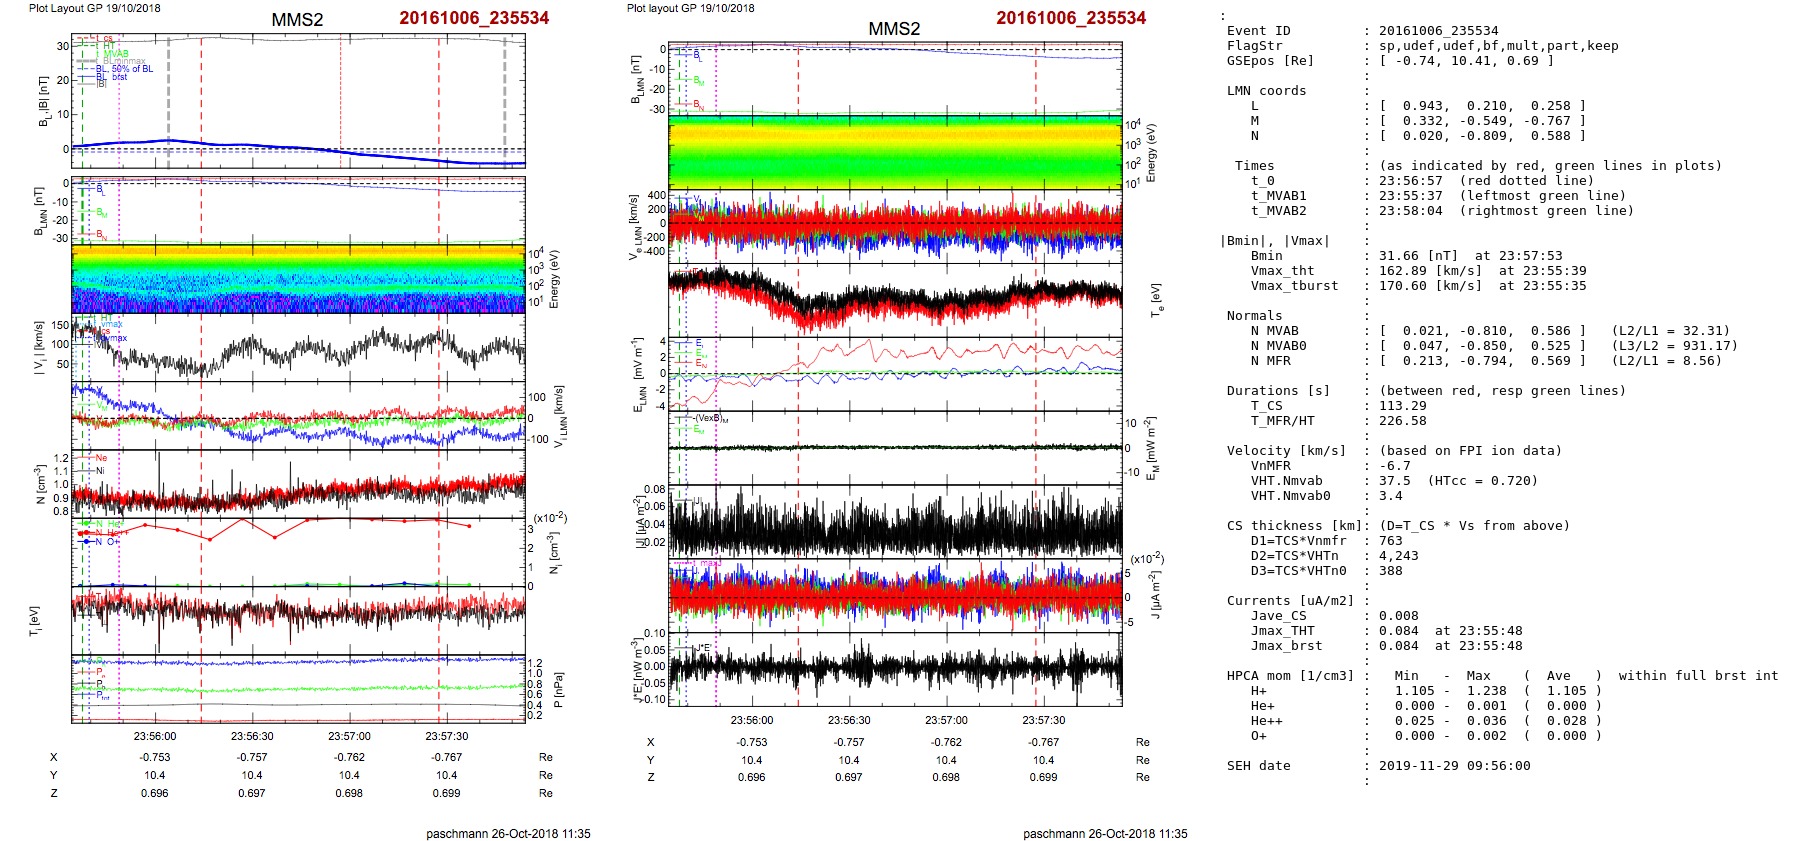Select the HPCA mom [1/cm3] table header

[1290, 676]
